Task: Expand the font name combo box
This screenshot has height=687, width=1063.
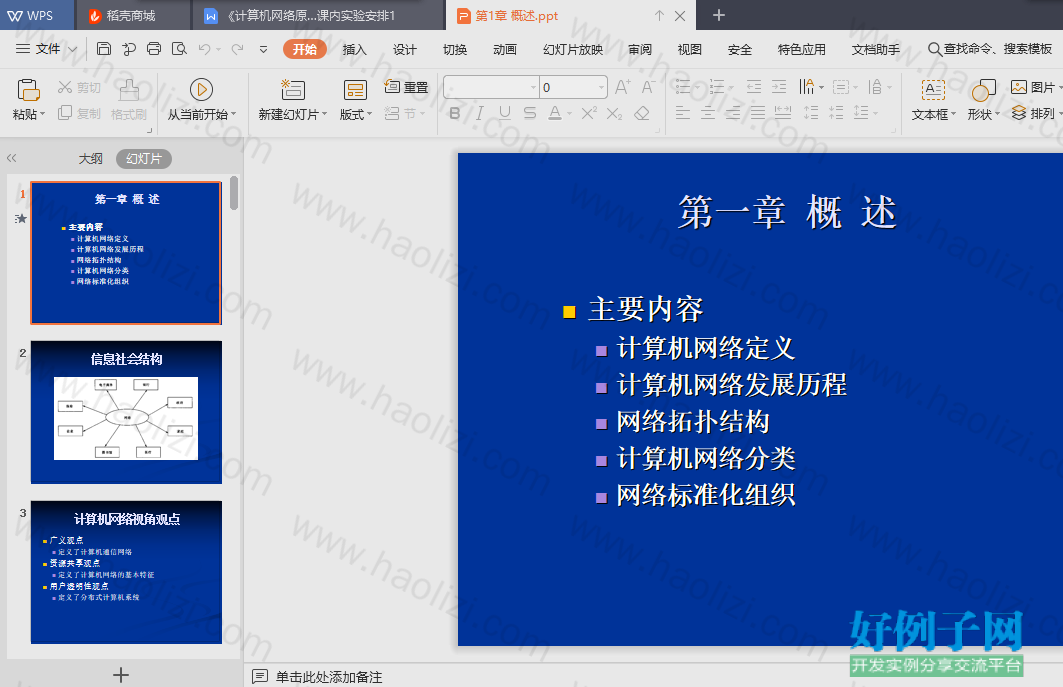Action: pos(533,87)
